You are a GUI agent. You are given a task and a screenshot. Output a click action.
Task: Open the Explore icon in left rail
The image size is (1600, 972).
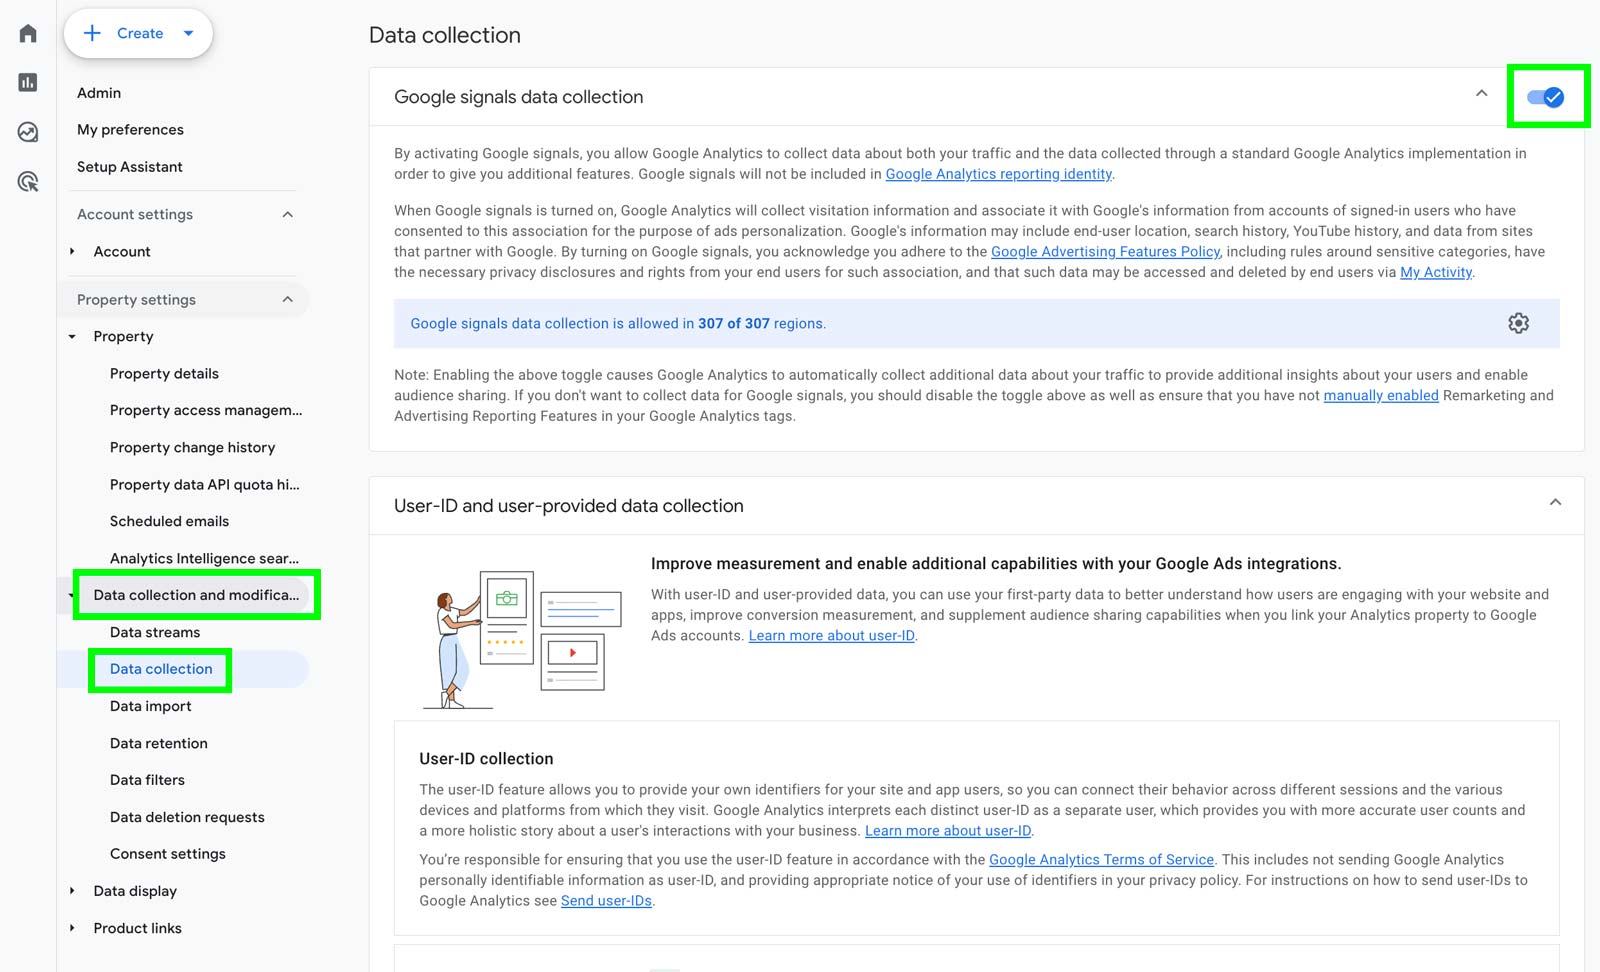tap(28, 132)
